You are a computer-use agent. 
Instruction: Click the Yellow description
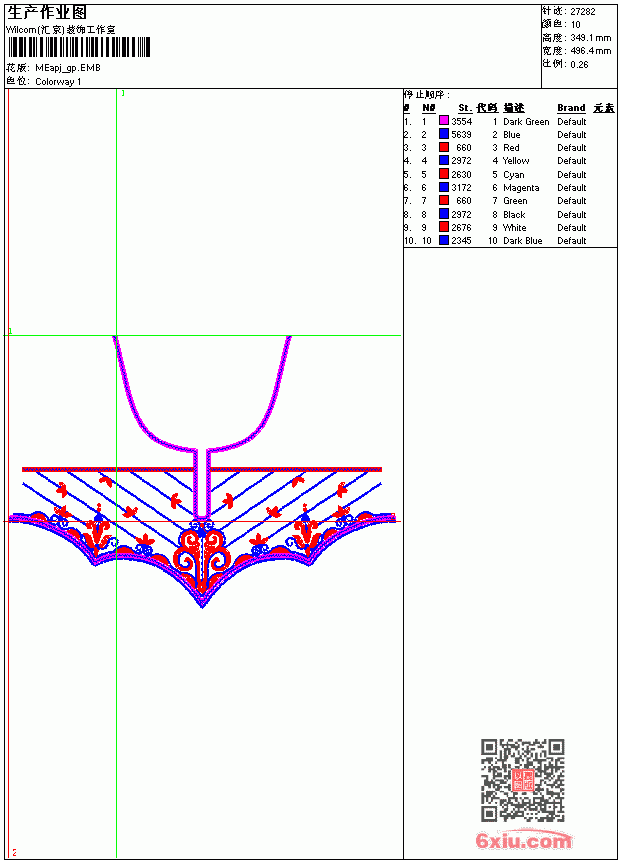click(516, 161)
